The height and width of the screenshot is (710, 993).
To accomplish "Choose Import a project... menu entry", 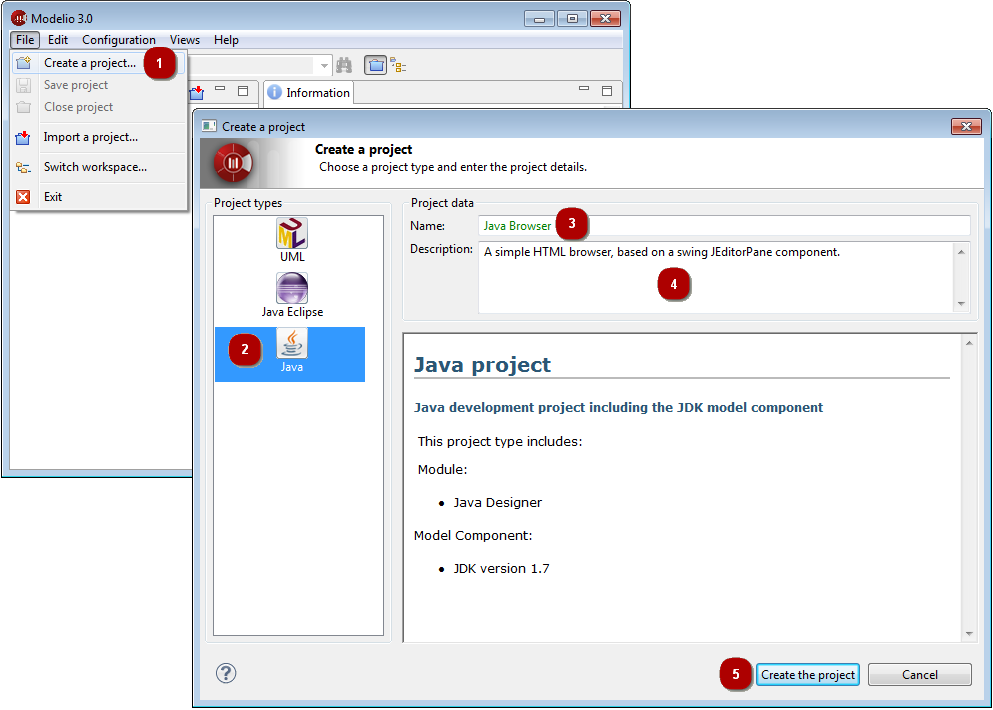I will (x=99, y=137).
